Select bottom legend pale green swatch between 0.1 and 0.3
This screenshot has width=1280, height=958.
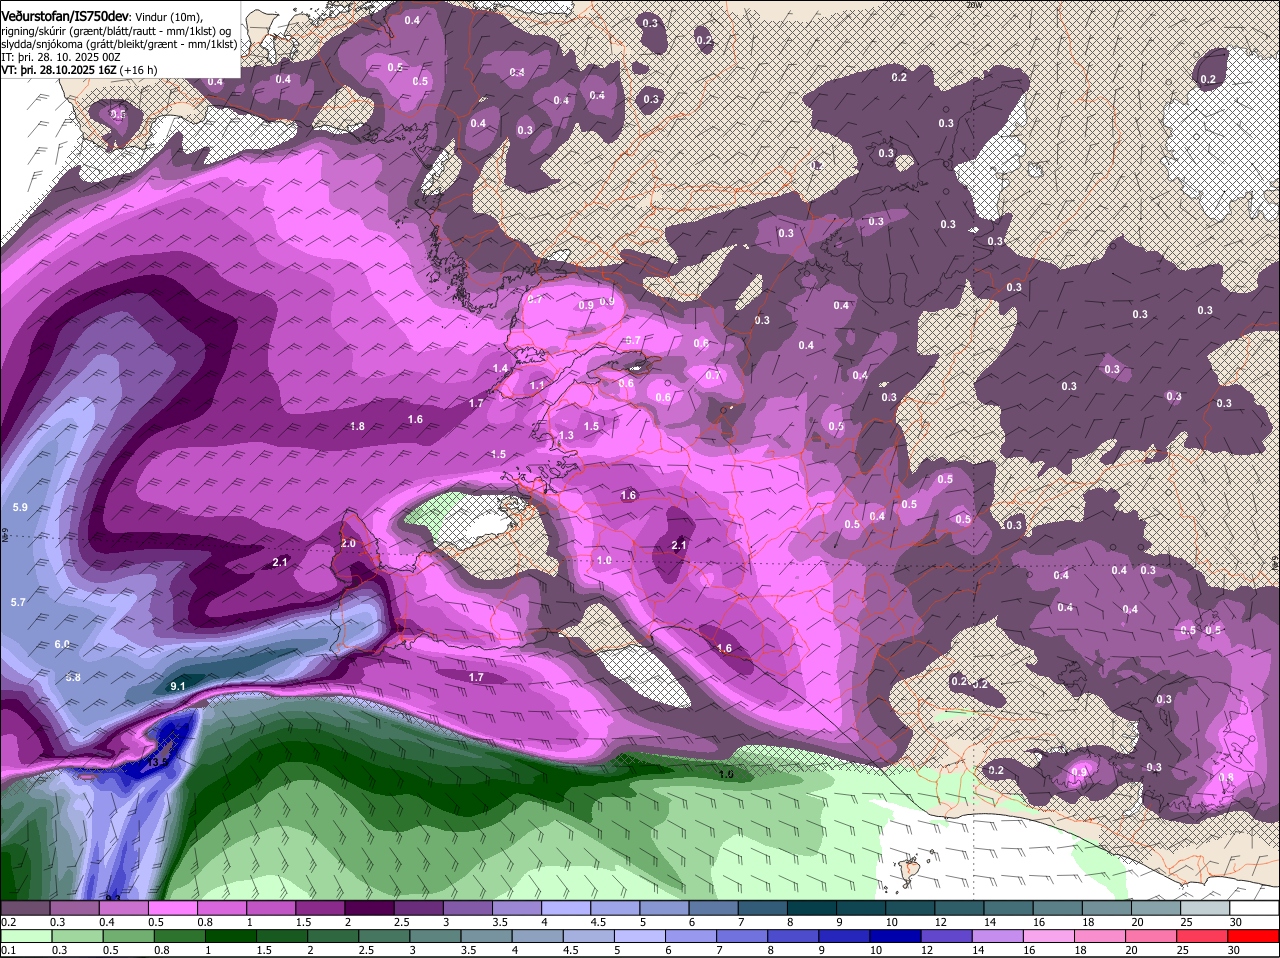(25, 936)
